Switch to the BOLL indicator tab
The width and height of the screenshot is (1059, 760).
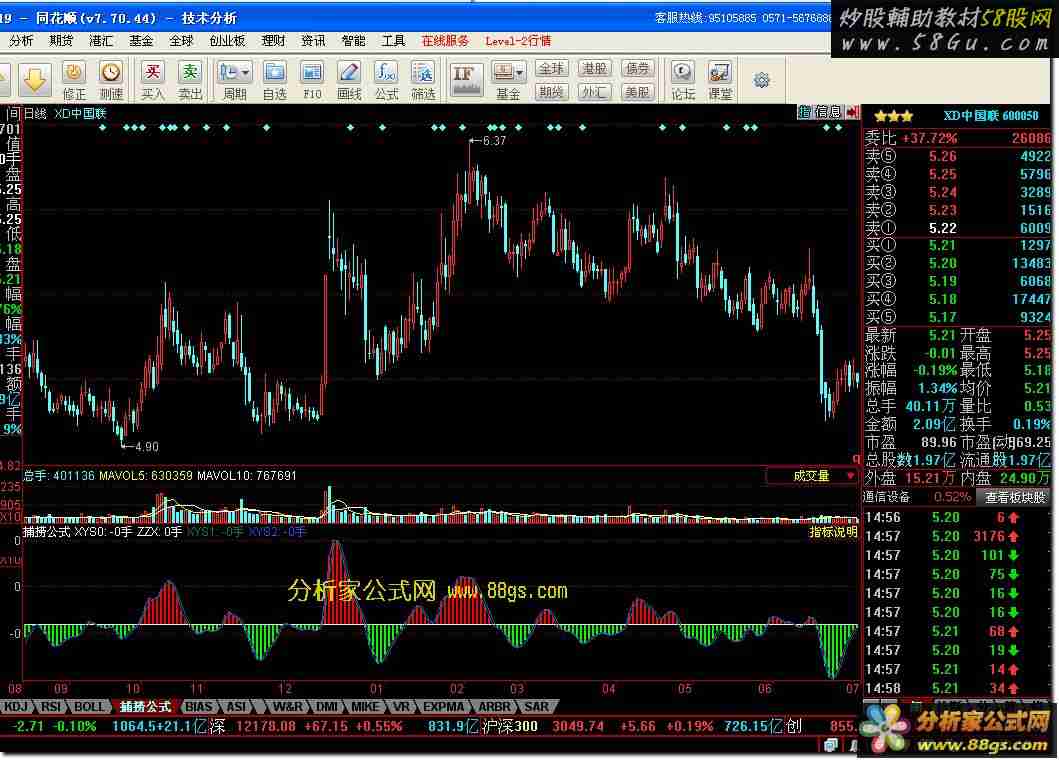pos(88,707)
